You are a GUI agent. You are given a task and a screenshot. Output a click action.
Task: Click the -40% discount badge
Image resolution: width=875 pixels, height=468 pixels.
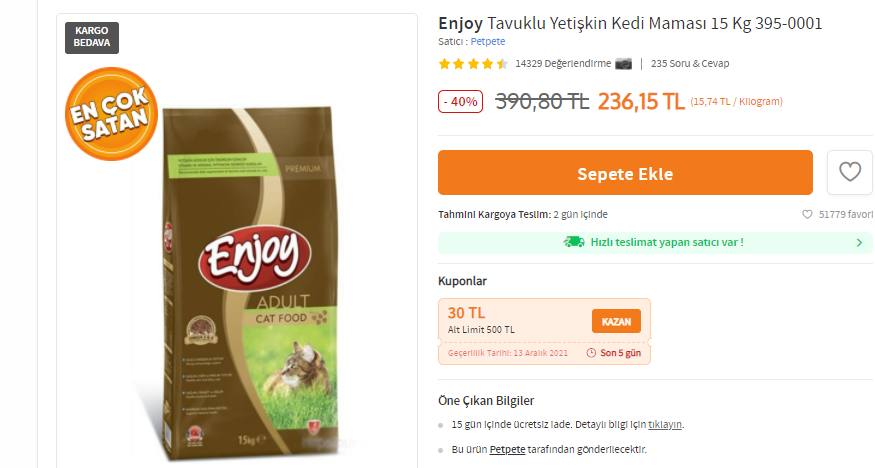pos(460,102)
